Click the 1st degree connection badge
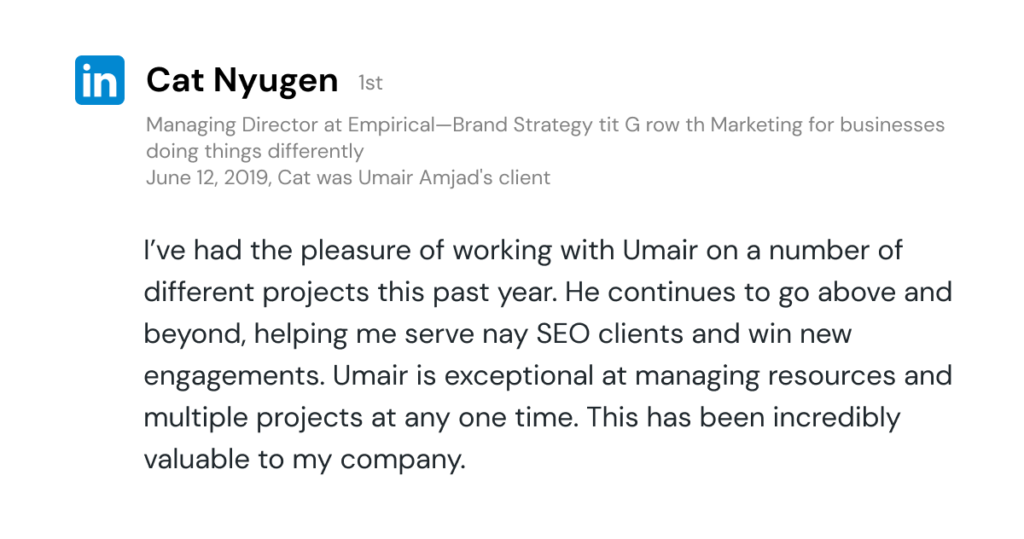 pyautogui.click(x=370, y=84)
